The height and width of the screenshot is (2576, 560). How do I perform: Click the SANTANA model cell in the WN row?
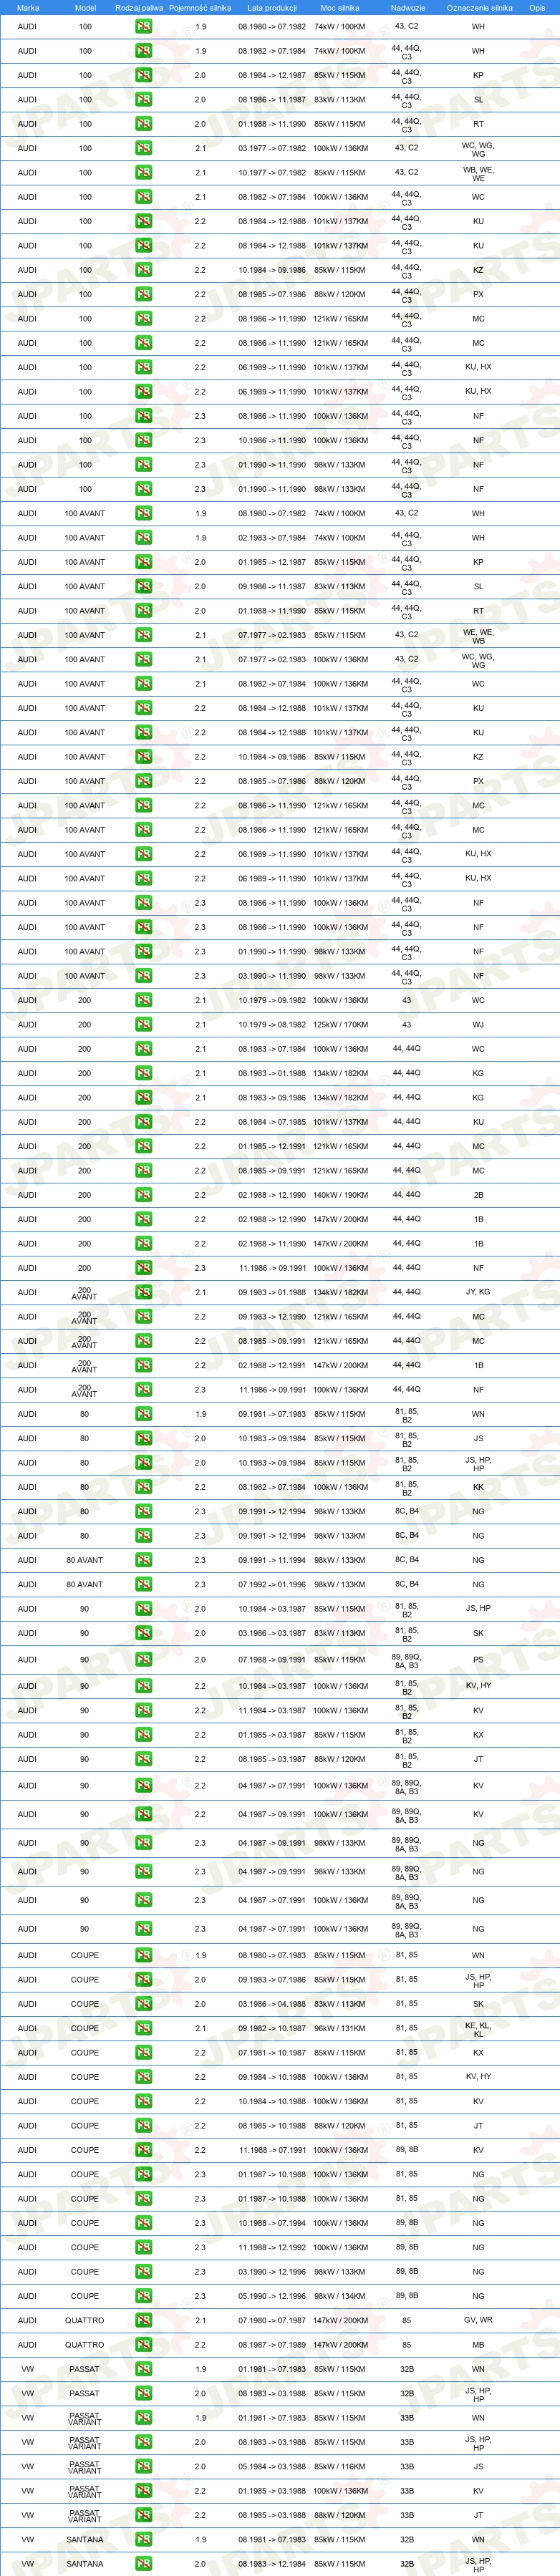(x=85, y=2539)
